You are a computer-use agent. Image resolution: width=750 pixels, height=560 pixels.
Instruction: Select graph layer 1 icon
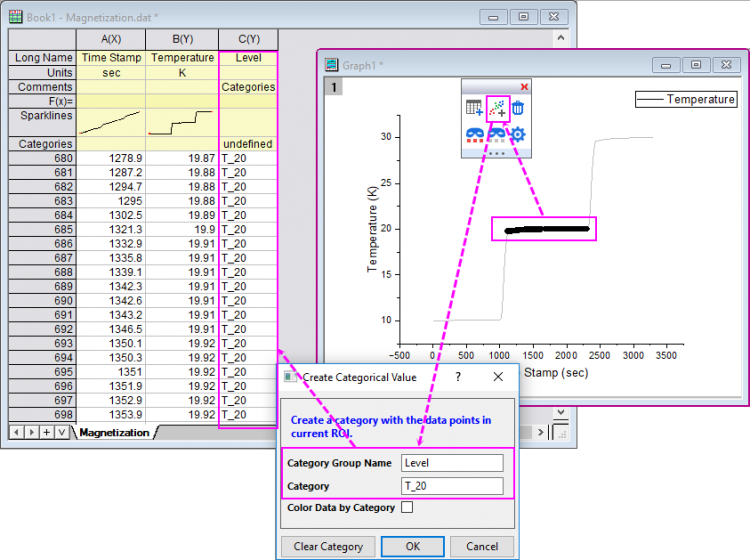pos(334,87)
